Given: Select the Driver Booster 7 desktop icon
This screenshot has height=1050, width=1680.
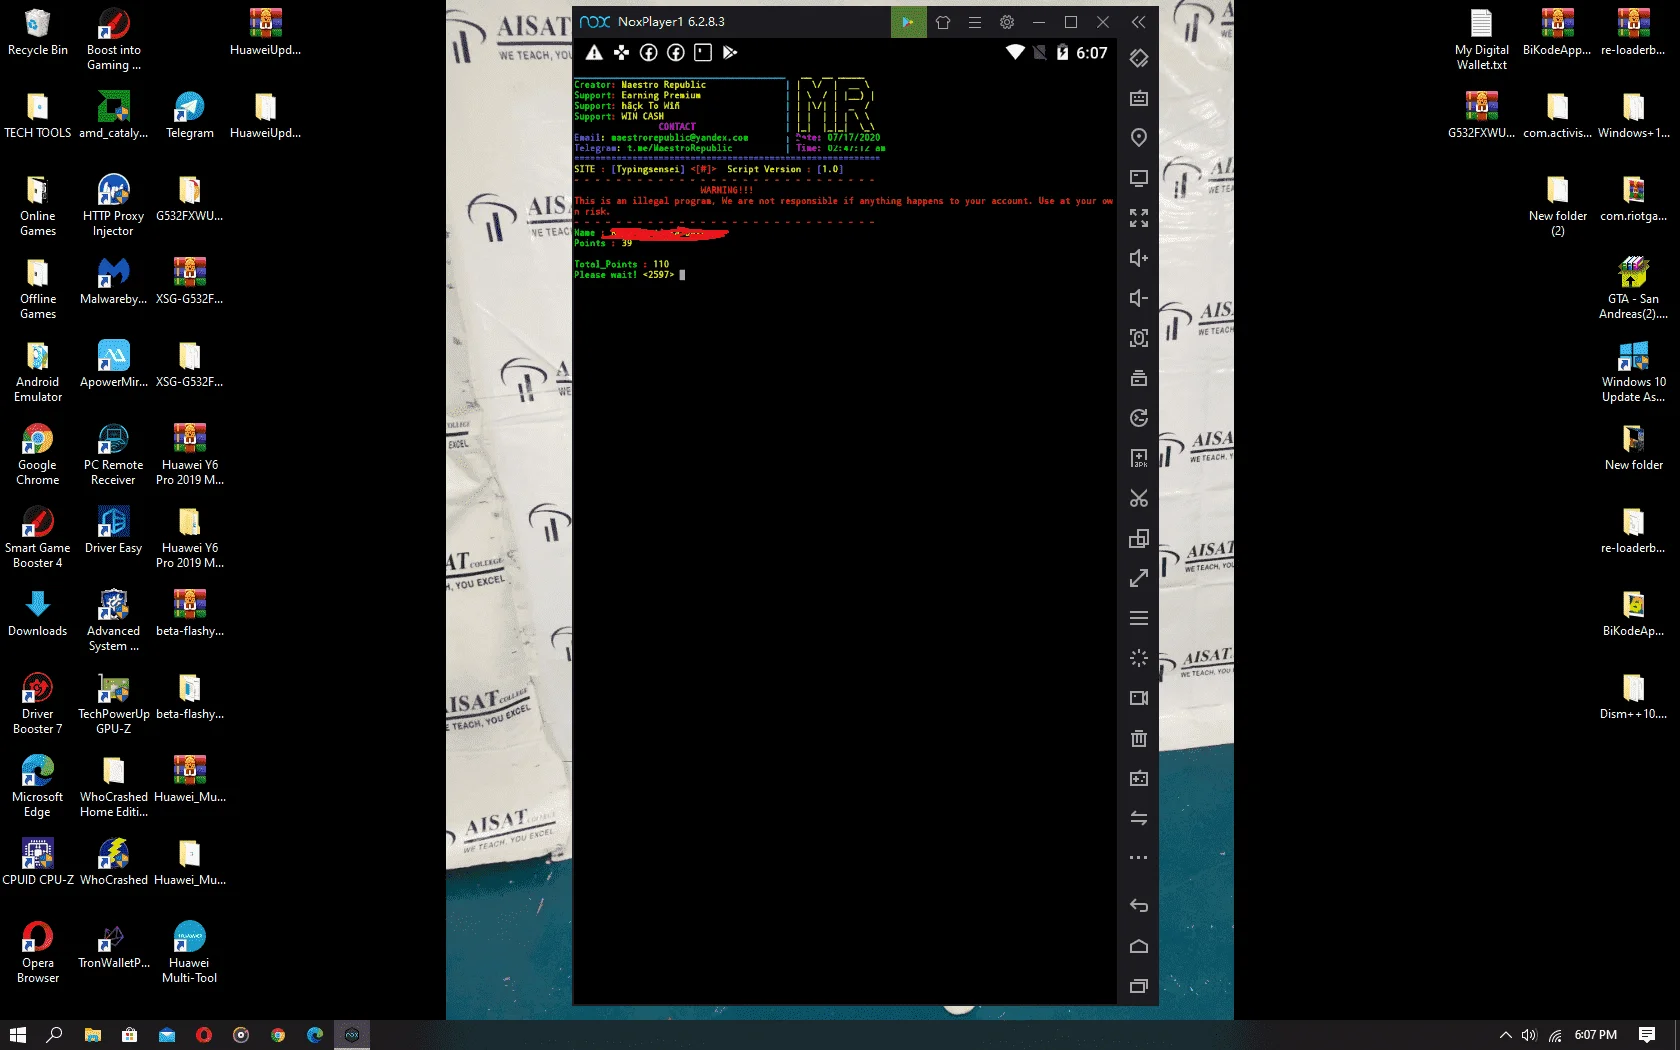Looking at the screenshot, I should (x=38, y=704).
